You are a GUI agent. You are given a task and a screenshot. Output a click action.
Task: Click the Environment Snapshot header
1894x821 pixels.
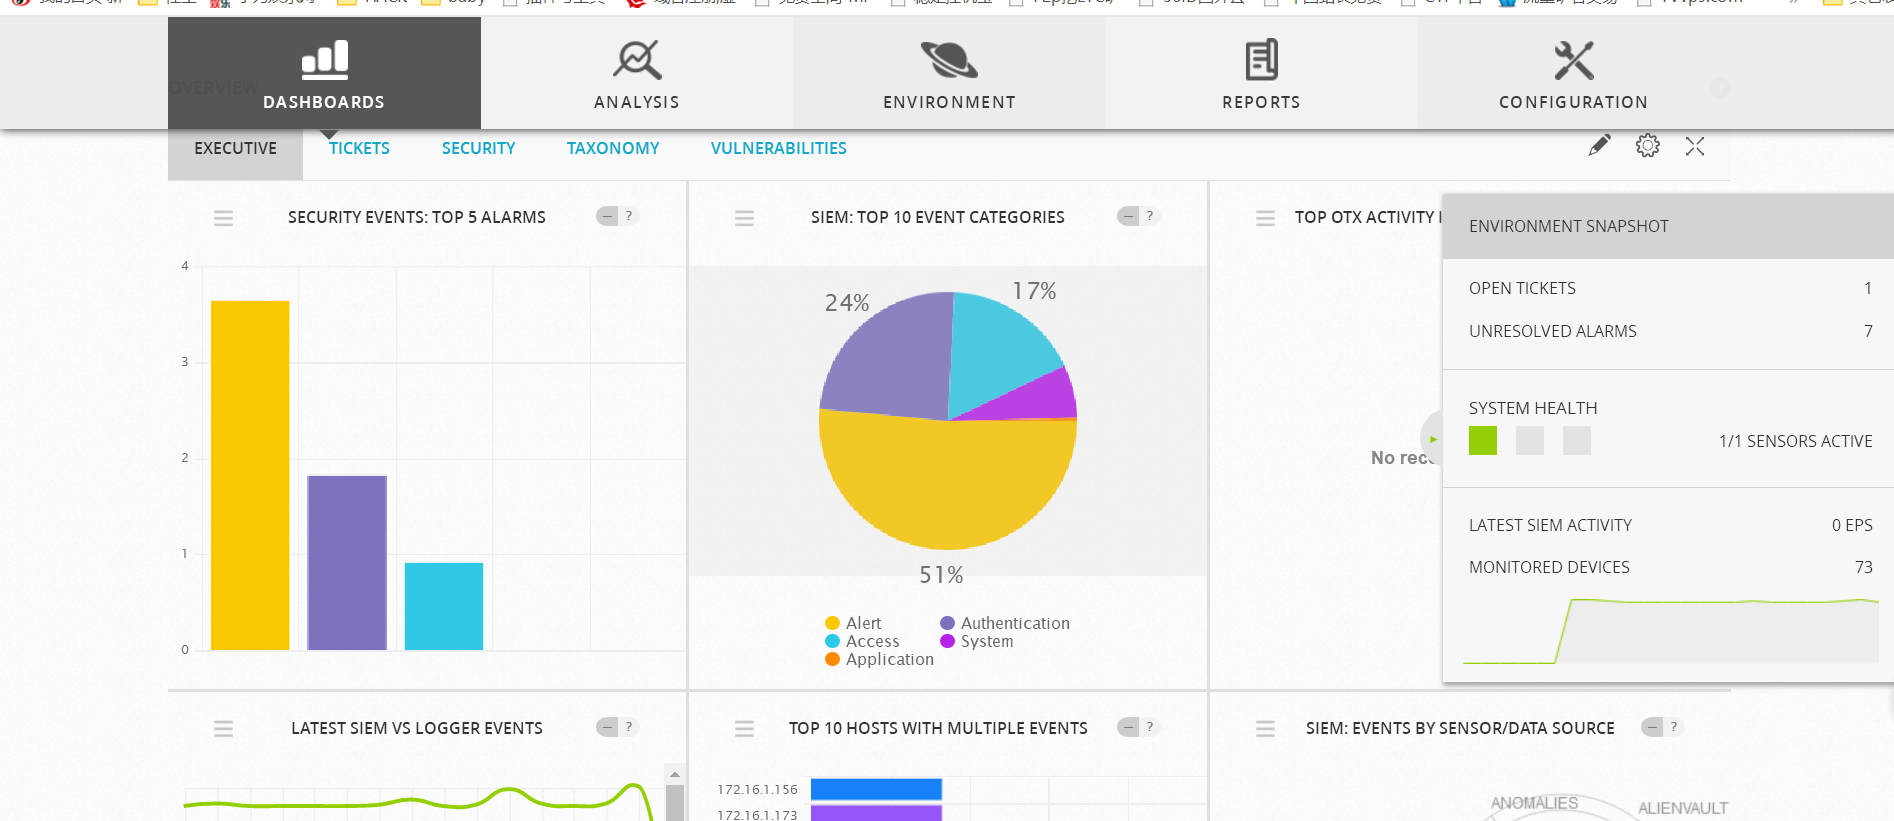pyautogui.click(x=1668, y=226)
